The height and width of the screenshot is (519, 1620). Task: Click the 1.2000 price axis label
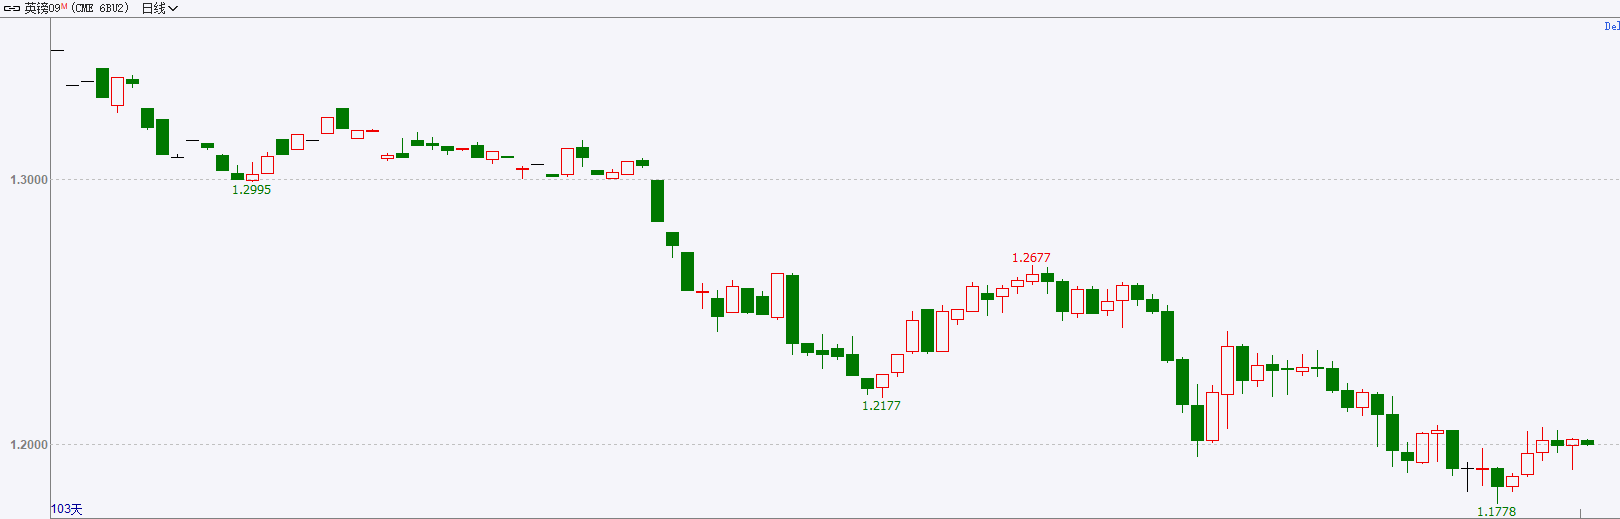point(29,445)
